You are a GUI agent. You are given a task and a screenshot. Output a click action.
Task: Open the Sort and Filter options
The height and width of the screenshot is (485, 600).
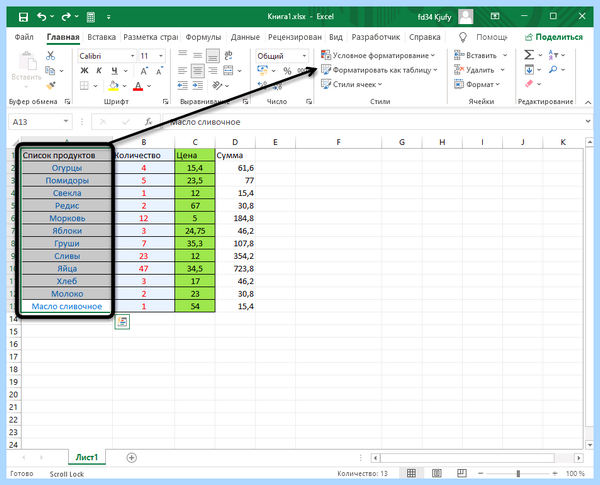553,55
